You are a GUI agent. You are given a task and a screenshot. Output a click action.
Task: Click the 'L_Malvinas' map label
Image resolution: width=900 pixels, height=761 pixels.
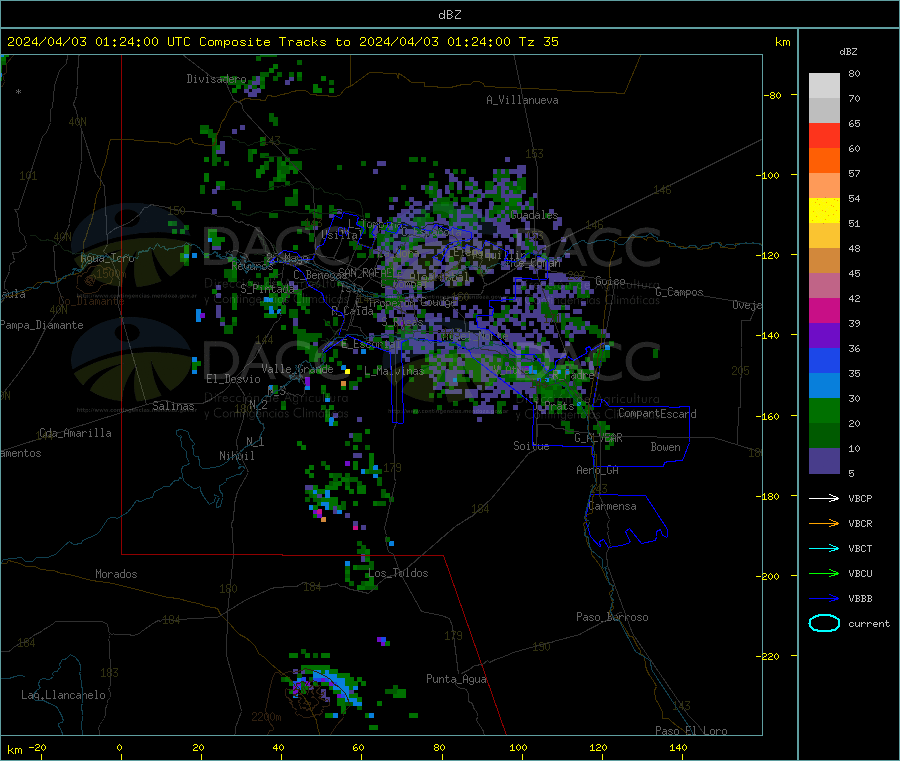pyautogui.click(x=394, y=371)
